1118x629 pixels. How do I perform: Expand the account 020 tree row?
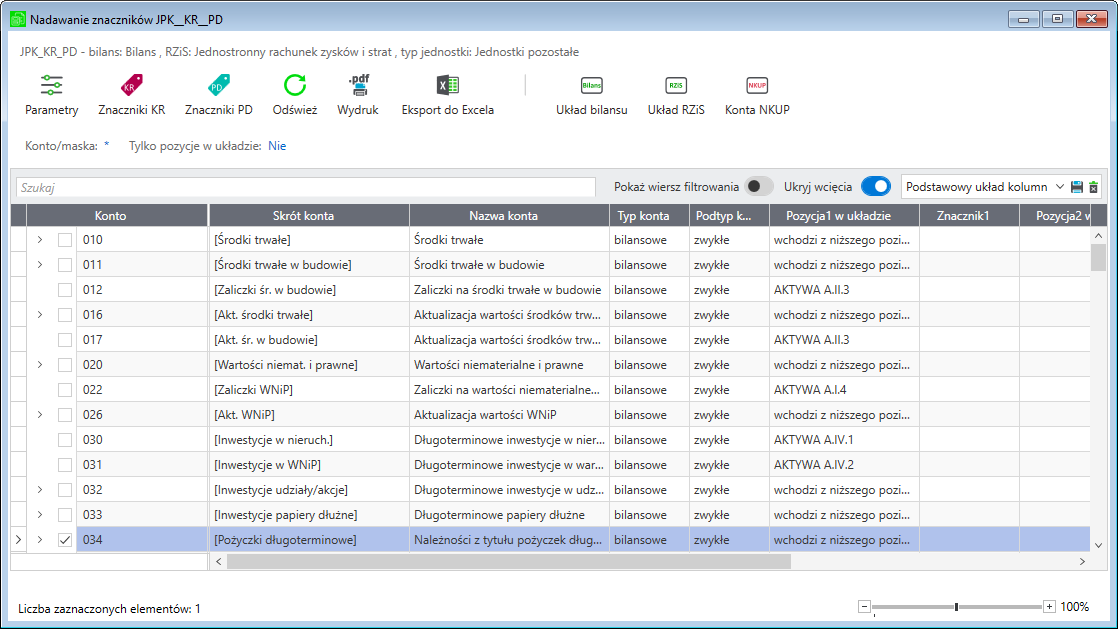point(40,365)
